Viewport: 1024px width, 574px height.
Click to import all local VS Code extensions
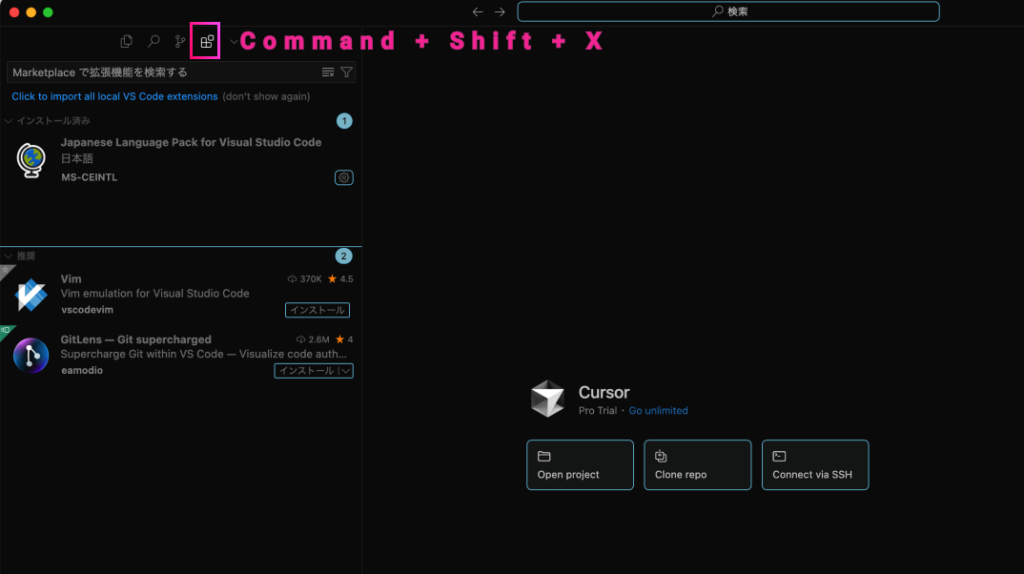pyautogui.click(x=114, y=96)
